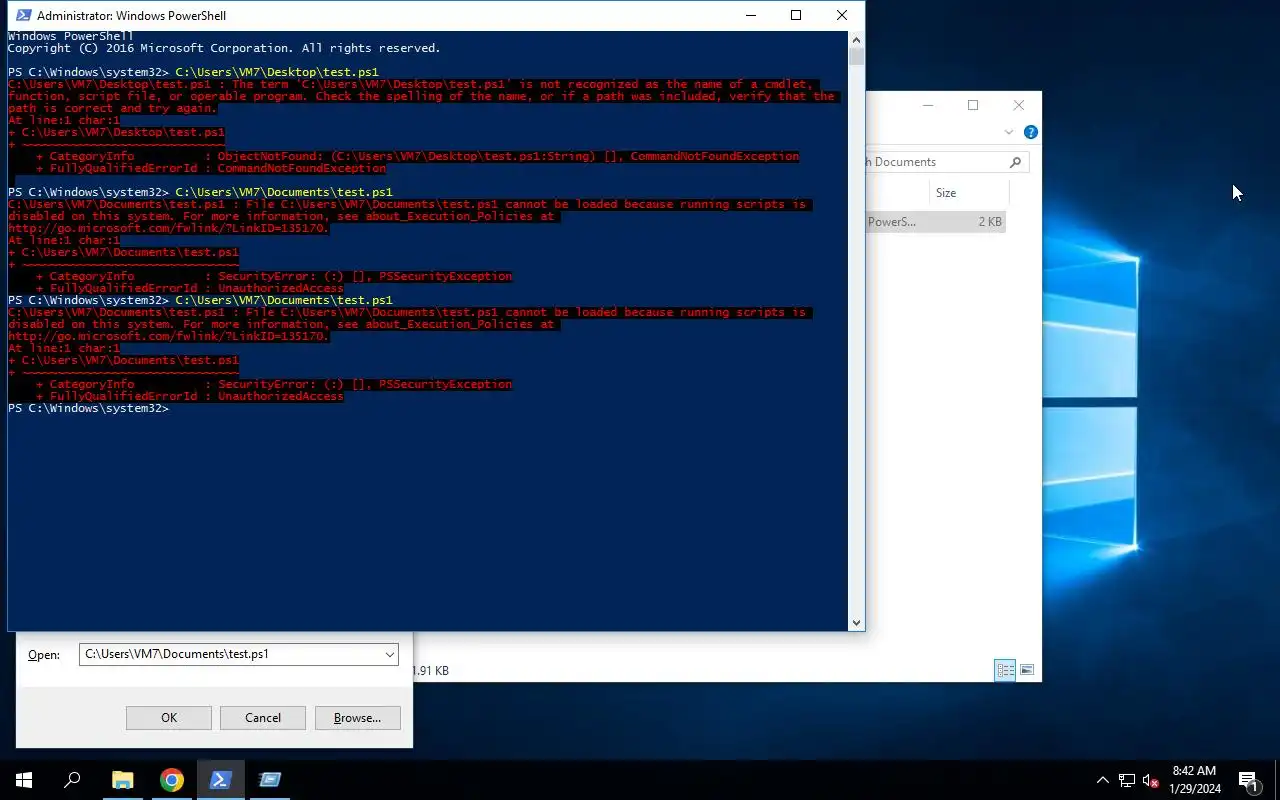Click the last PowerShell prompt line
The width and height of the screenshot is (1280, 800).
coord(88,408)
